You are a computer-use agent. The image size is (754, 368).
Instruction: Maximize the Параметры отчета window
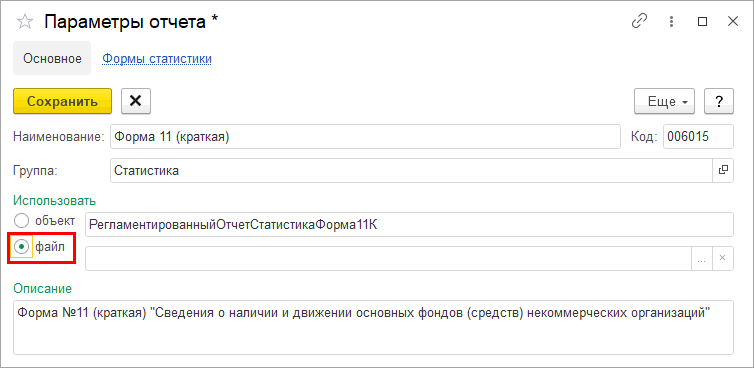point(703,22)
